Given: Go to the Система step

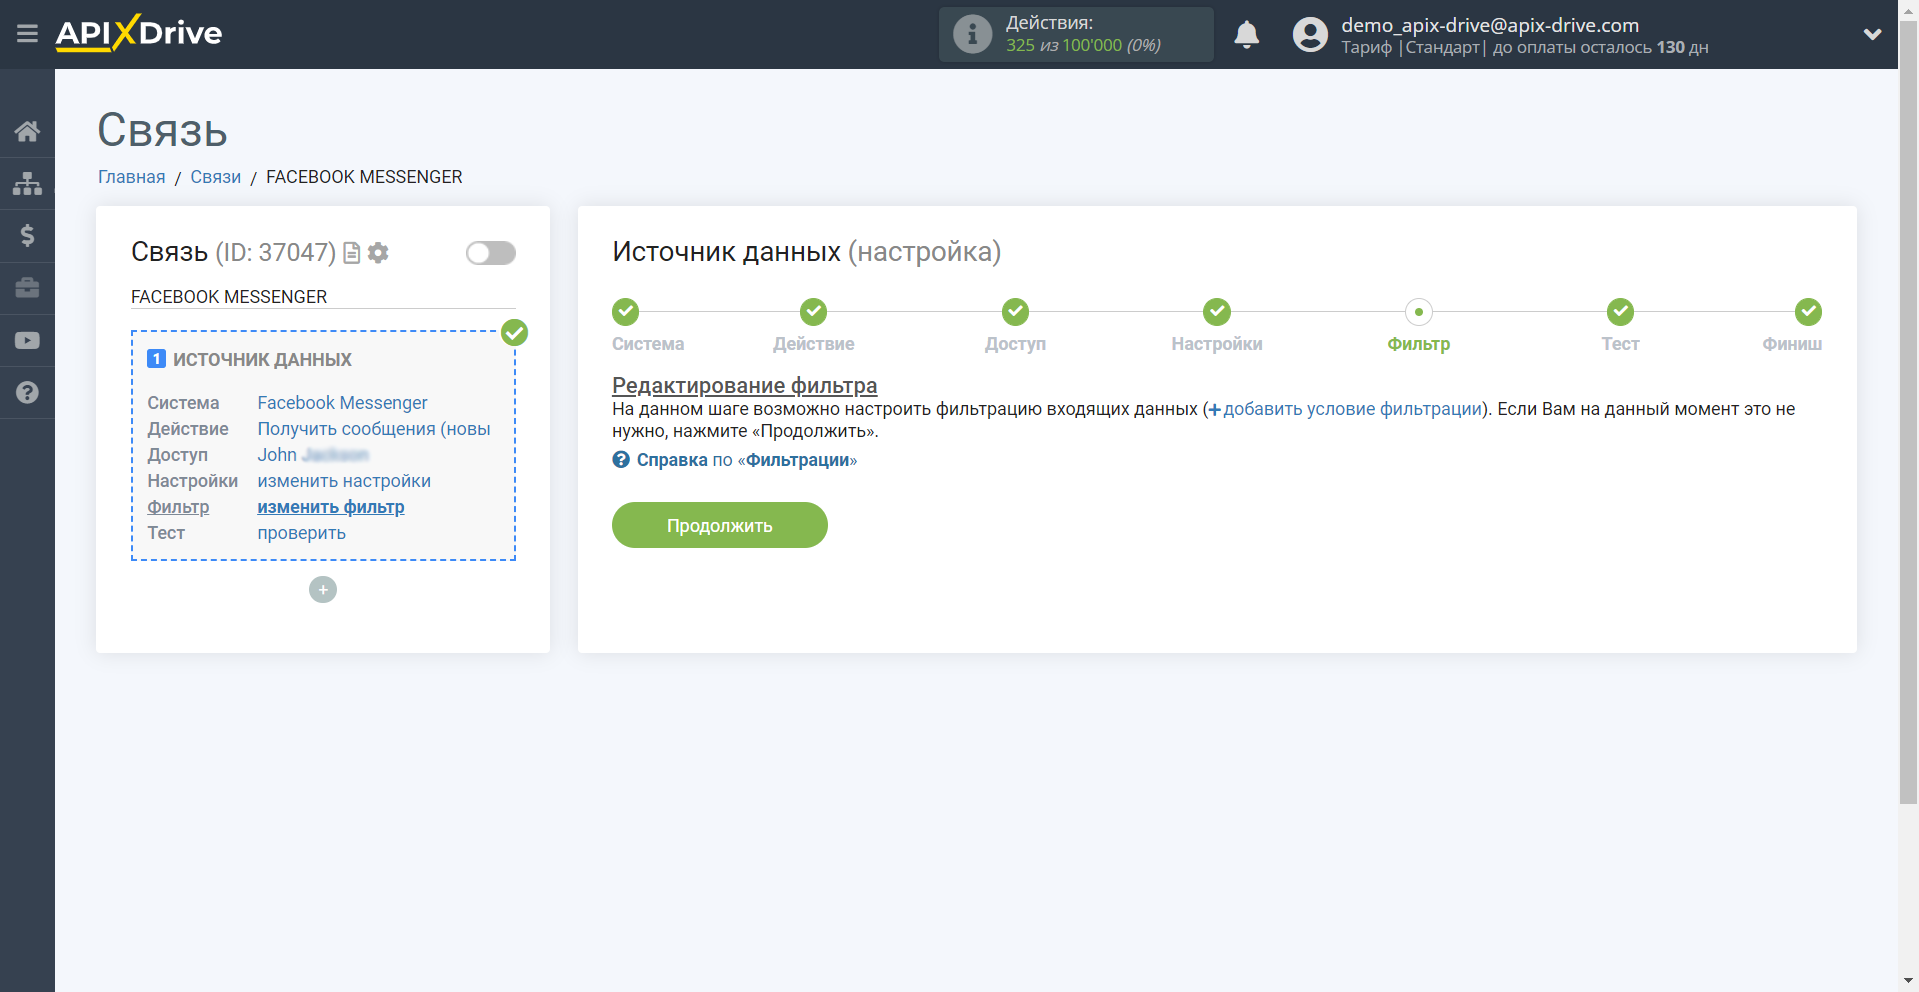Looking at the screenshot, I should pyautogui.click(x=626, y=312).
